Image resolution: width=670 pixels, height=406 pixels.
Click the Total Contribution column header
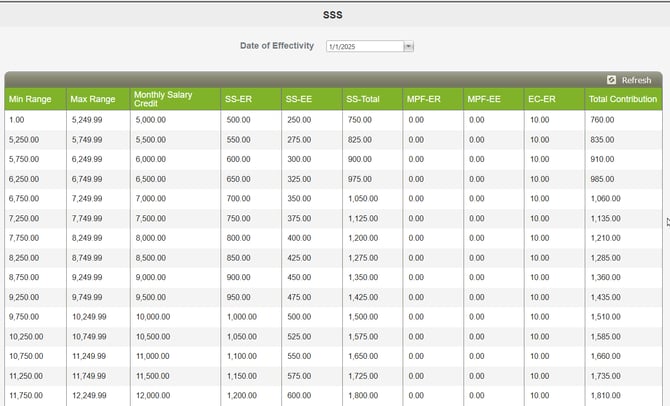[623, 99]
